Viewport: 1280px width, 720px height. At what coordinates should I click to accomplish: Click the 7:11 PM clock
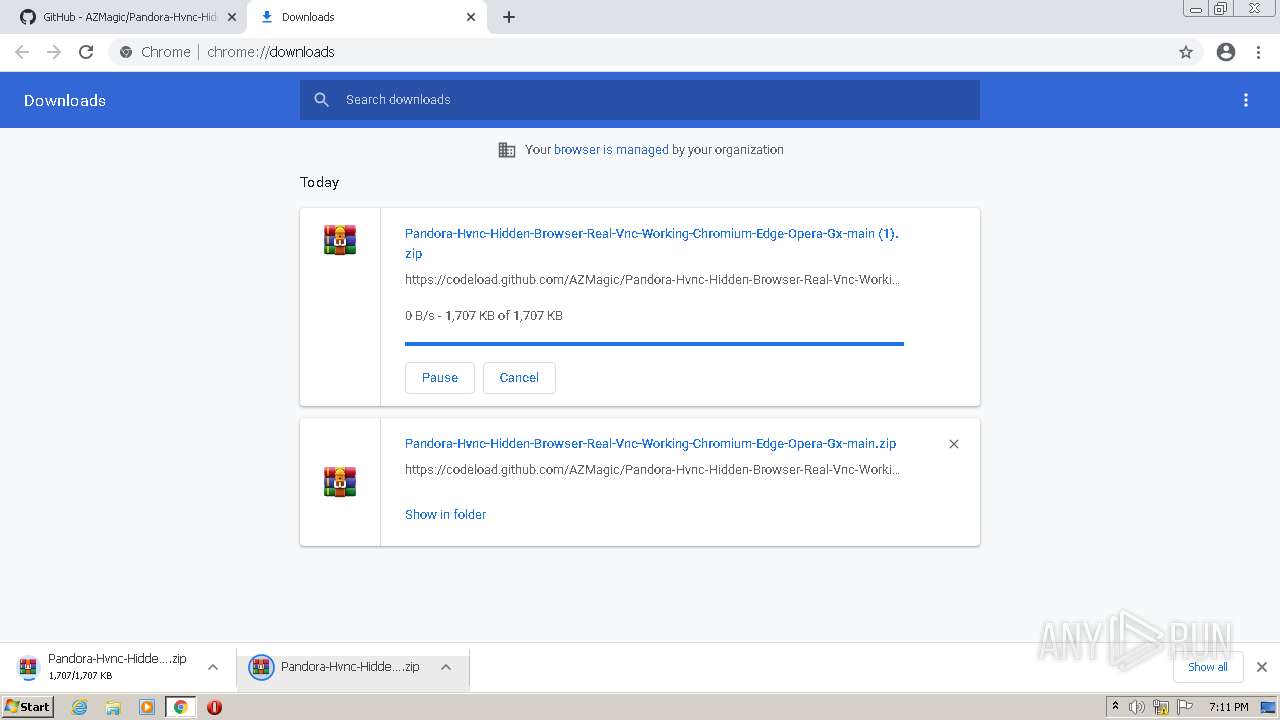[x=1228, y=707]
